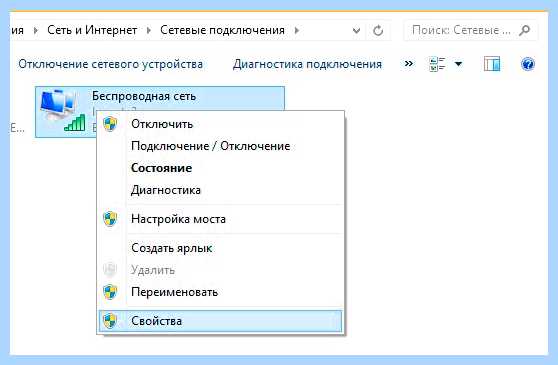Click shield icon beside 'Отключить'
This screenshot has width=558, height=365.
110,124
